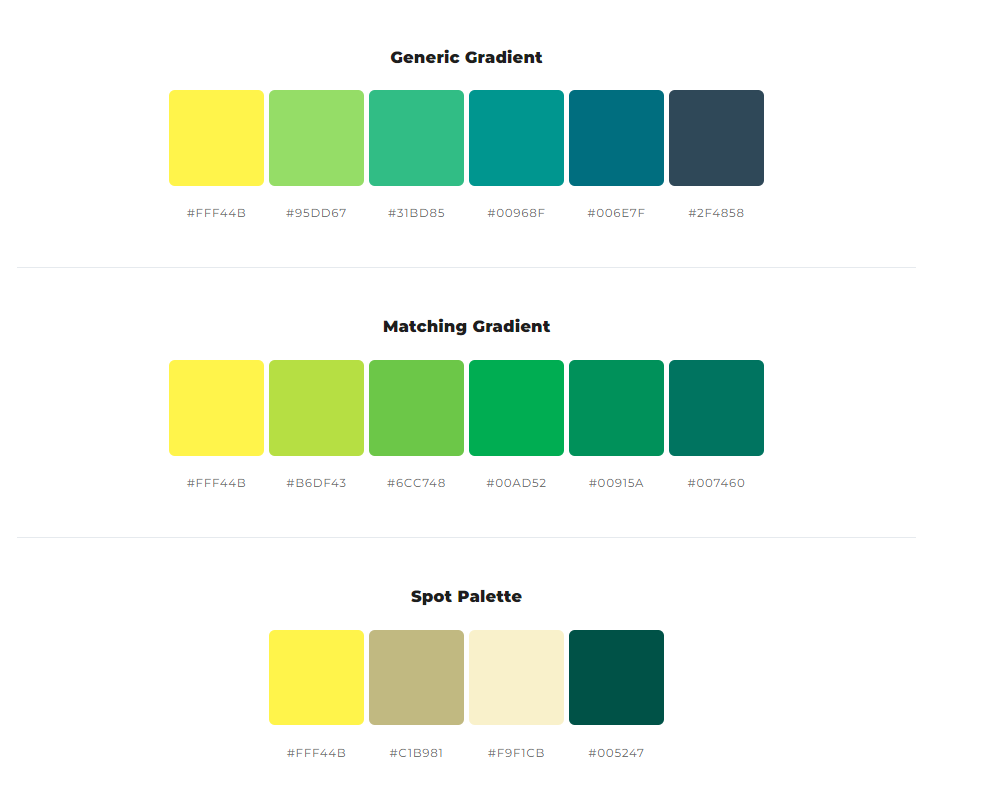Choose the teal #00968F swatch
This screenshot has height=802, width=986.
pyautogui.click(x=516, y=138)
